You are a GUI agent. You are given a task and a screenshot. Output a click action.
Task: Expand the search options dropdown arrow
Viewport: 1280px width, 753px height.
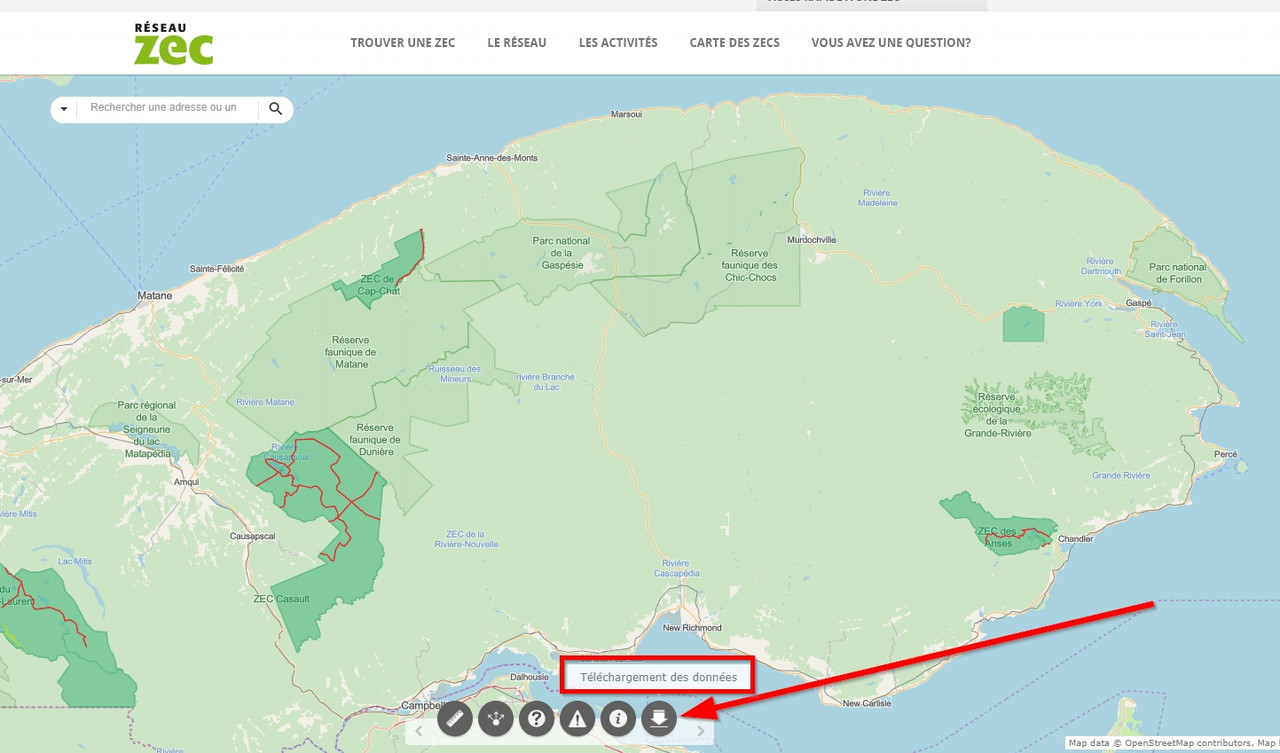(x=64, y=108)
